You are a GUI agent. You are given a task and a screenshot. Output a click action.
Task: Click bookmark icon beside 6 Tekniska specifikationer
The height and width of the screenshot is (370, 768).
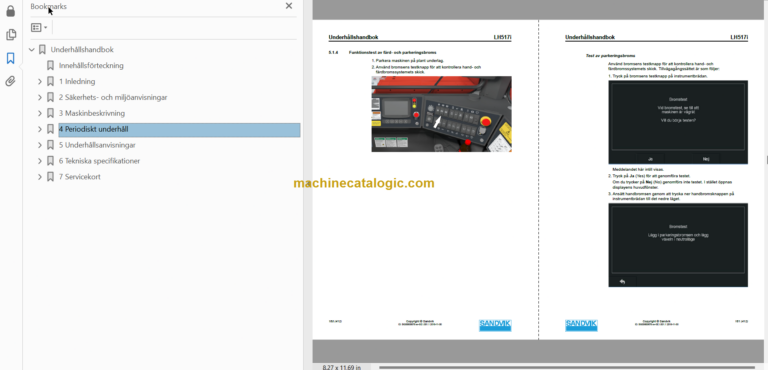50,161
